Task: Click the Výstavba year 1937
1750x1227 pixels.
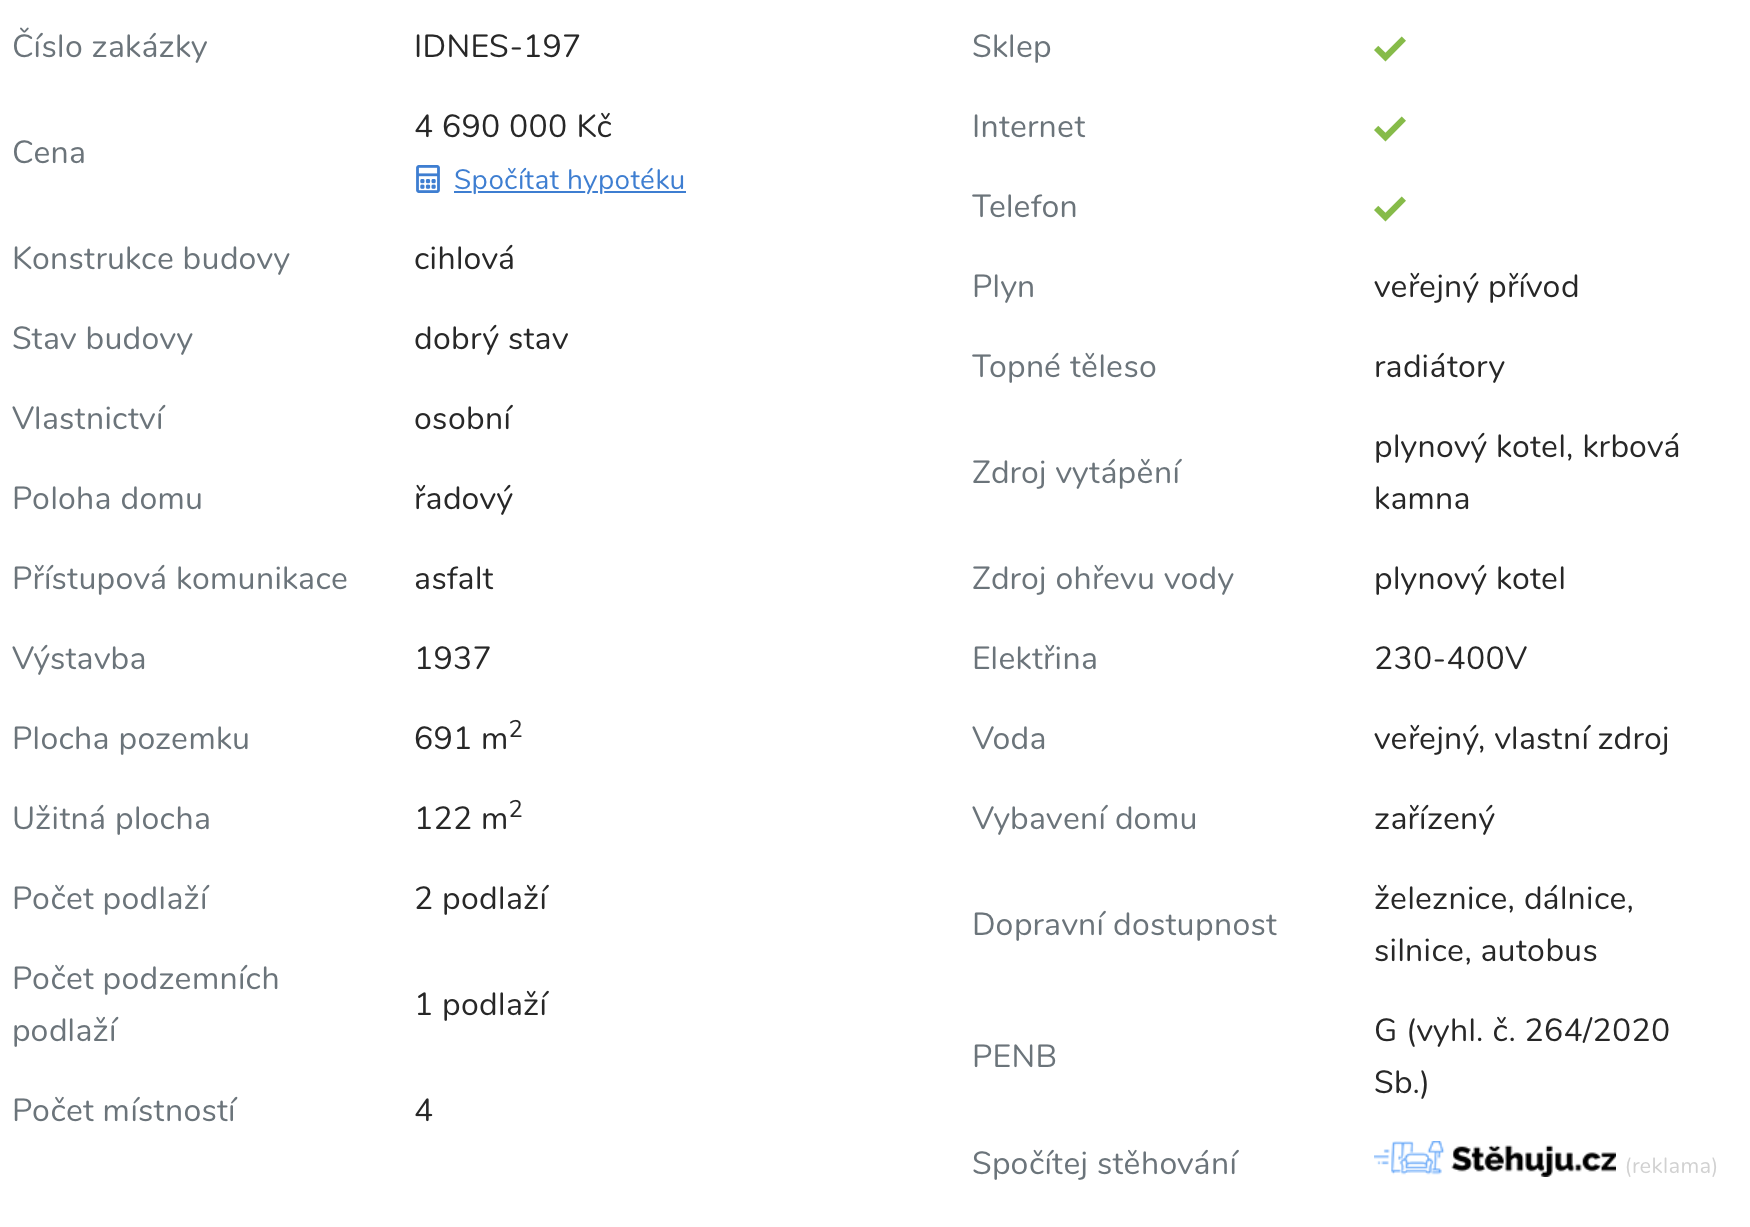Action: [452, 658]
